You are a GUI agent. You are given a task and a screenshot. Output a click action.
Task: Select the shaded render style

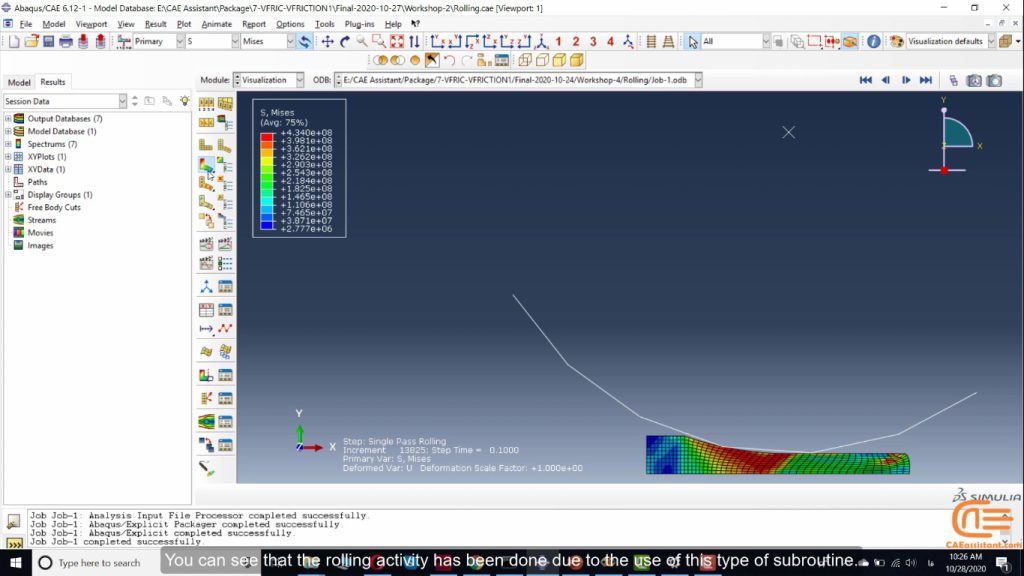point(560,59)
